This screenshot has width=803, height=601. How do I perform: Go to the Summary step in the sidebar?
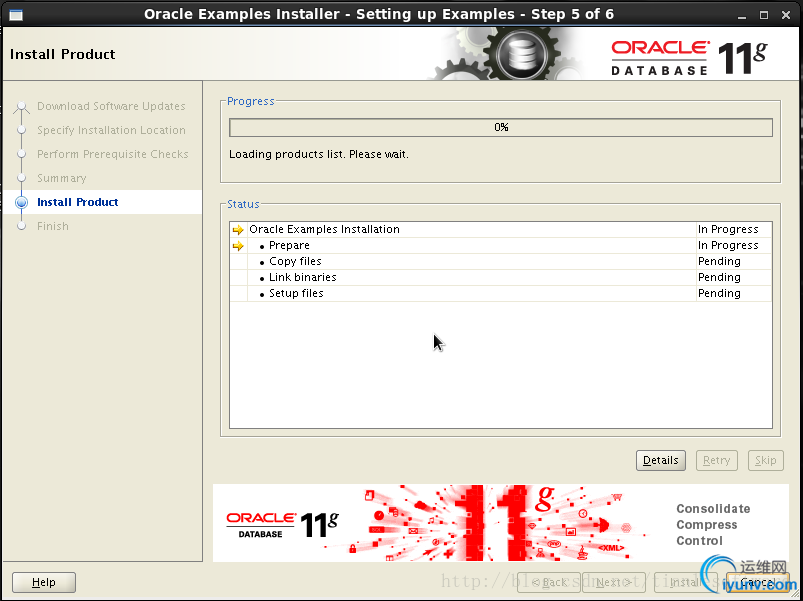click(x=61, y=178)
